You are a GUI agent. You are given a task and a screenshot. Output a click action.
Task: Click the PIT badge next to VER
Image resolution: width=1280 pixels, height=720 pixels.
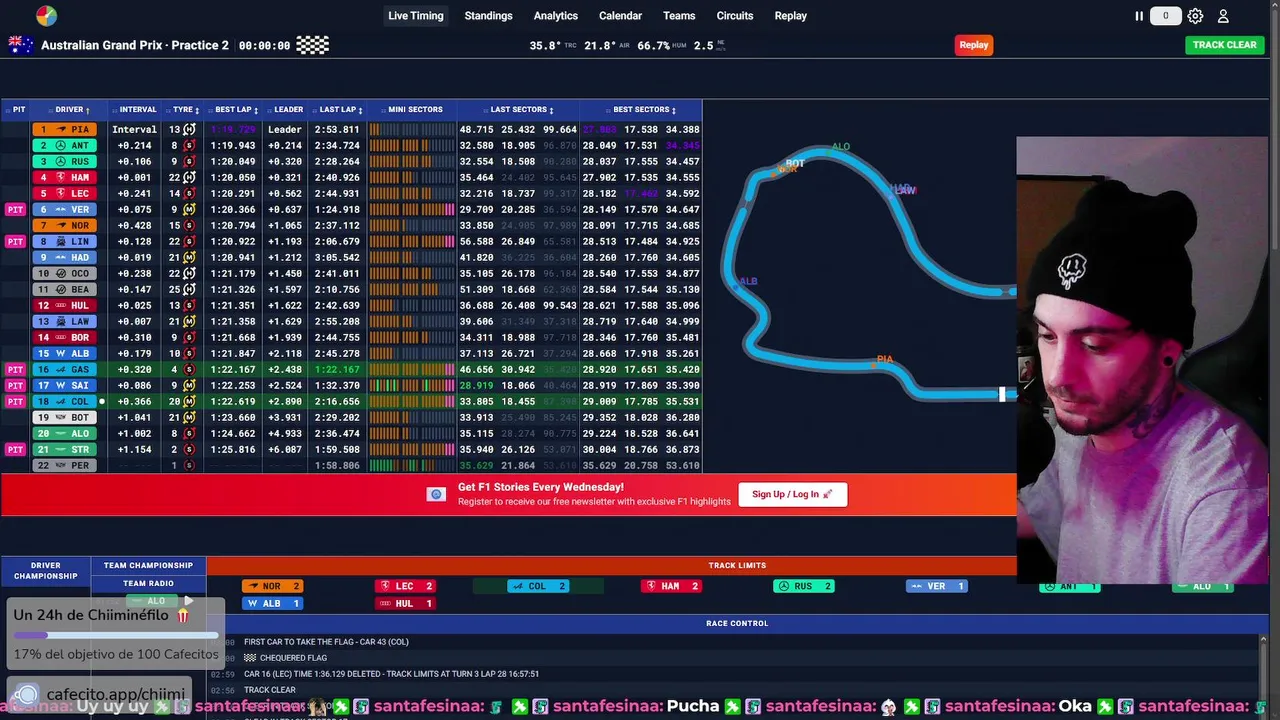pyautogui.click(x=15, y=209)
